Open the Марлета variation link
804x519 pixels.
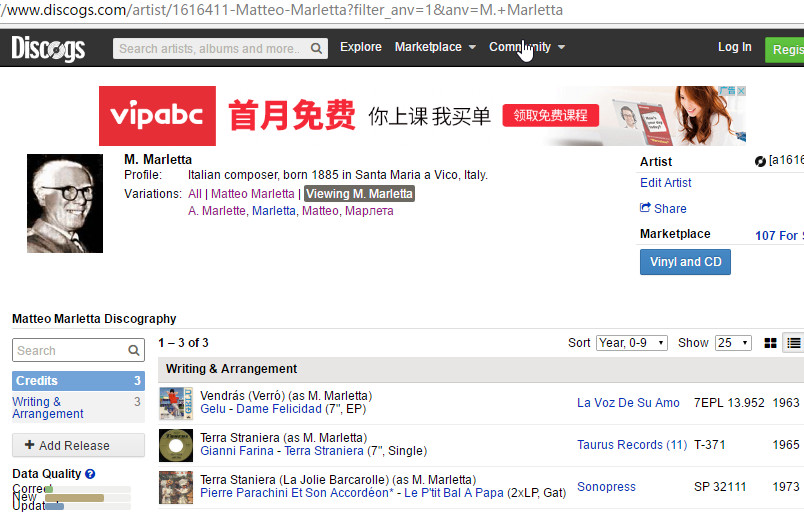coord(369,211)
